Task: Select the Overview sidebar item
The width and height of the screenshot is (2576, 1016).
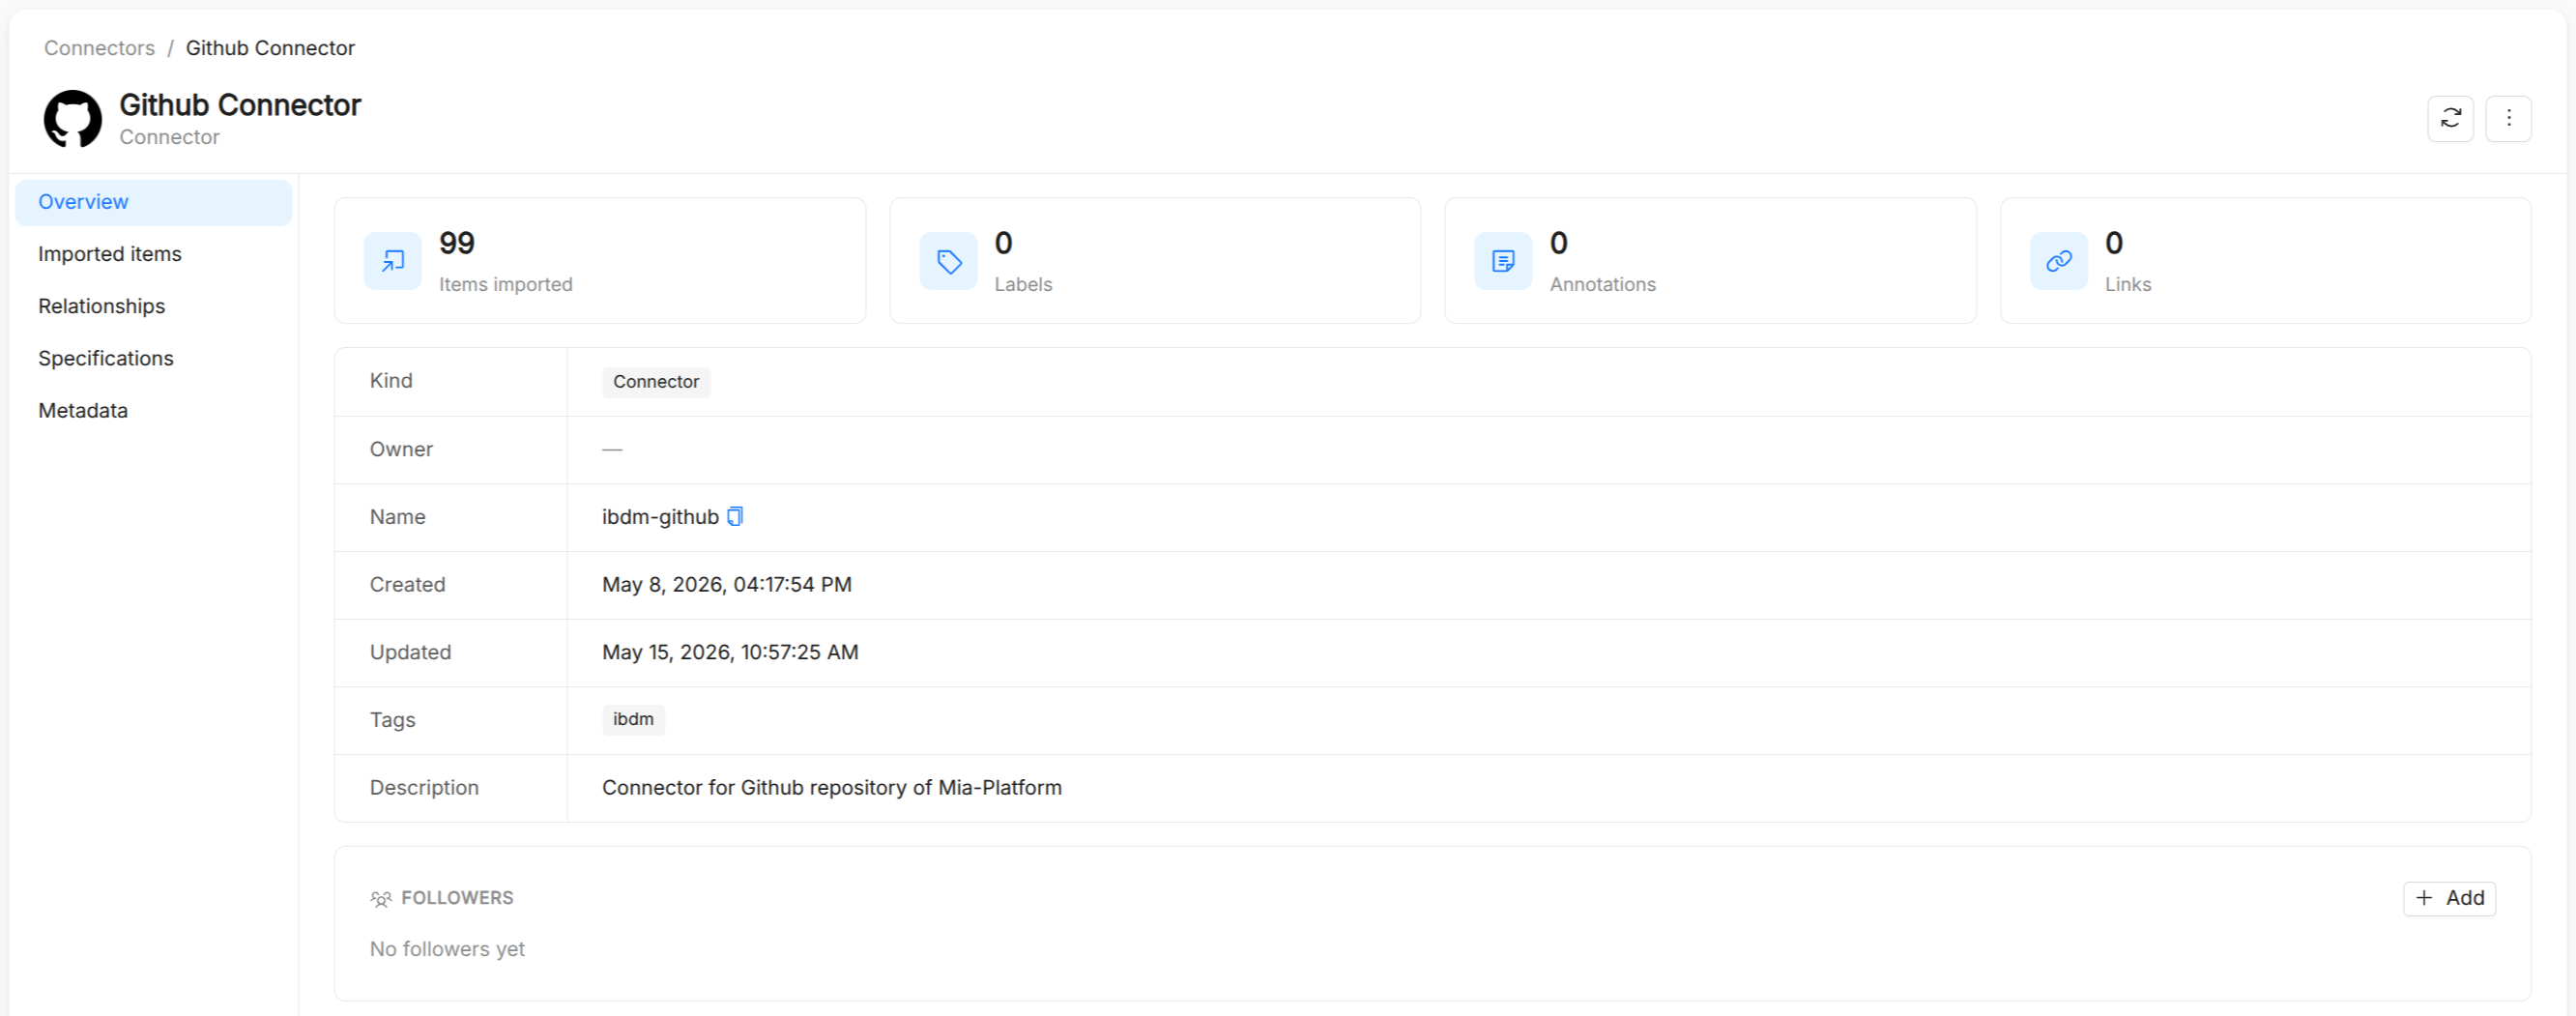Action: coord(154,202)
